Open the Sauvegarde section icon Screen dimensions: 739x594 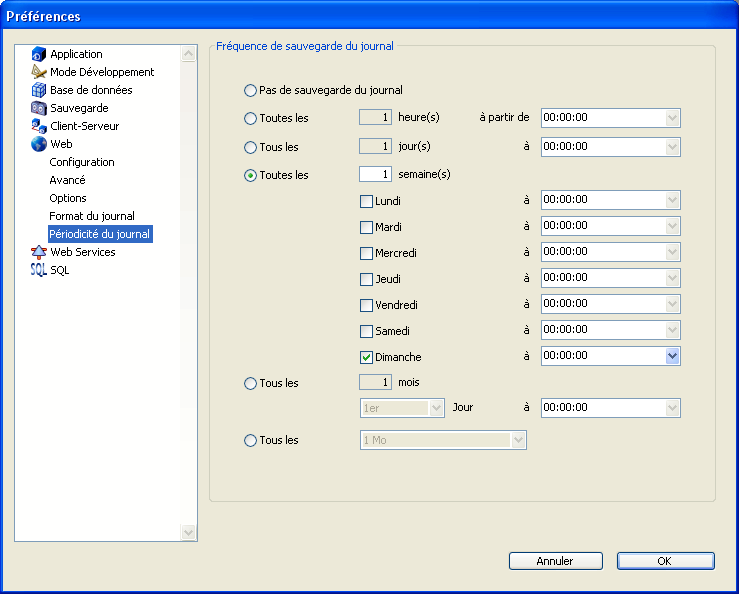(x=39, y=108)
